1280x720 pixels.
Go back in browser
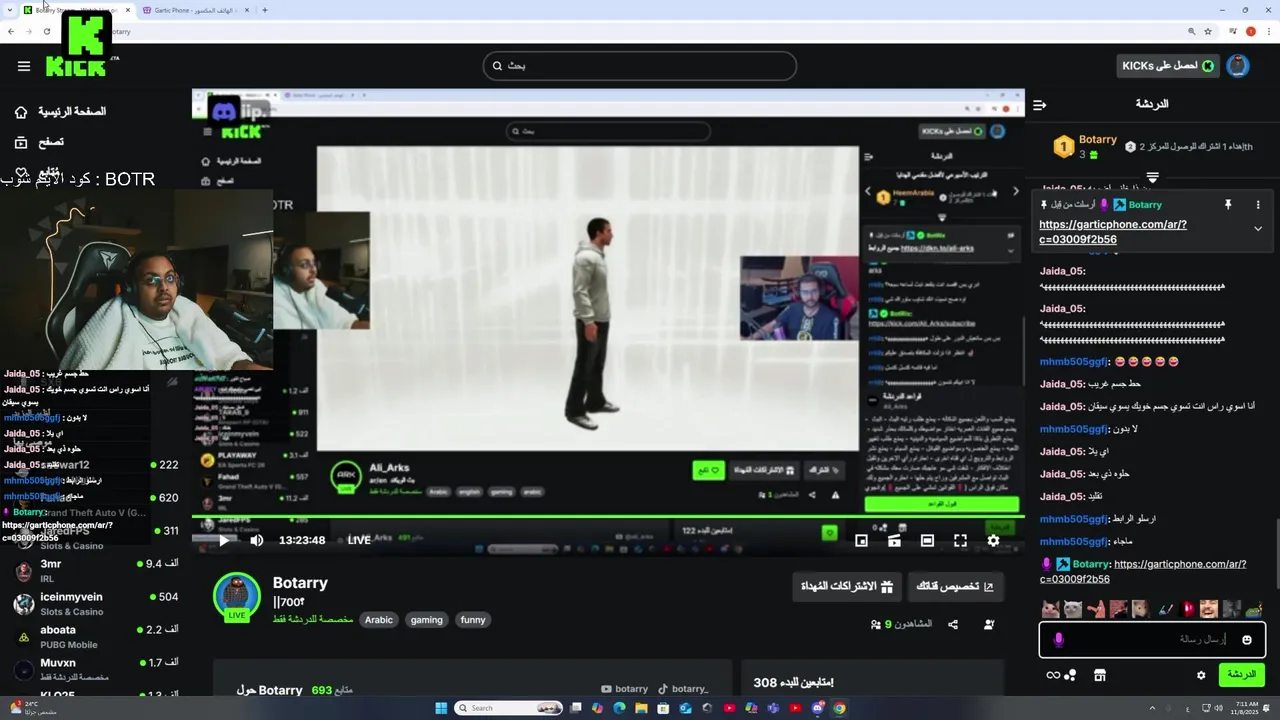tap(10, 31)
